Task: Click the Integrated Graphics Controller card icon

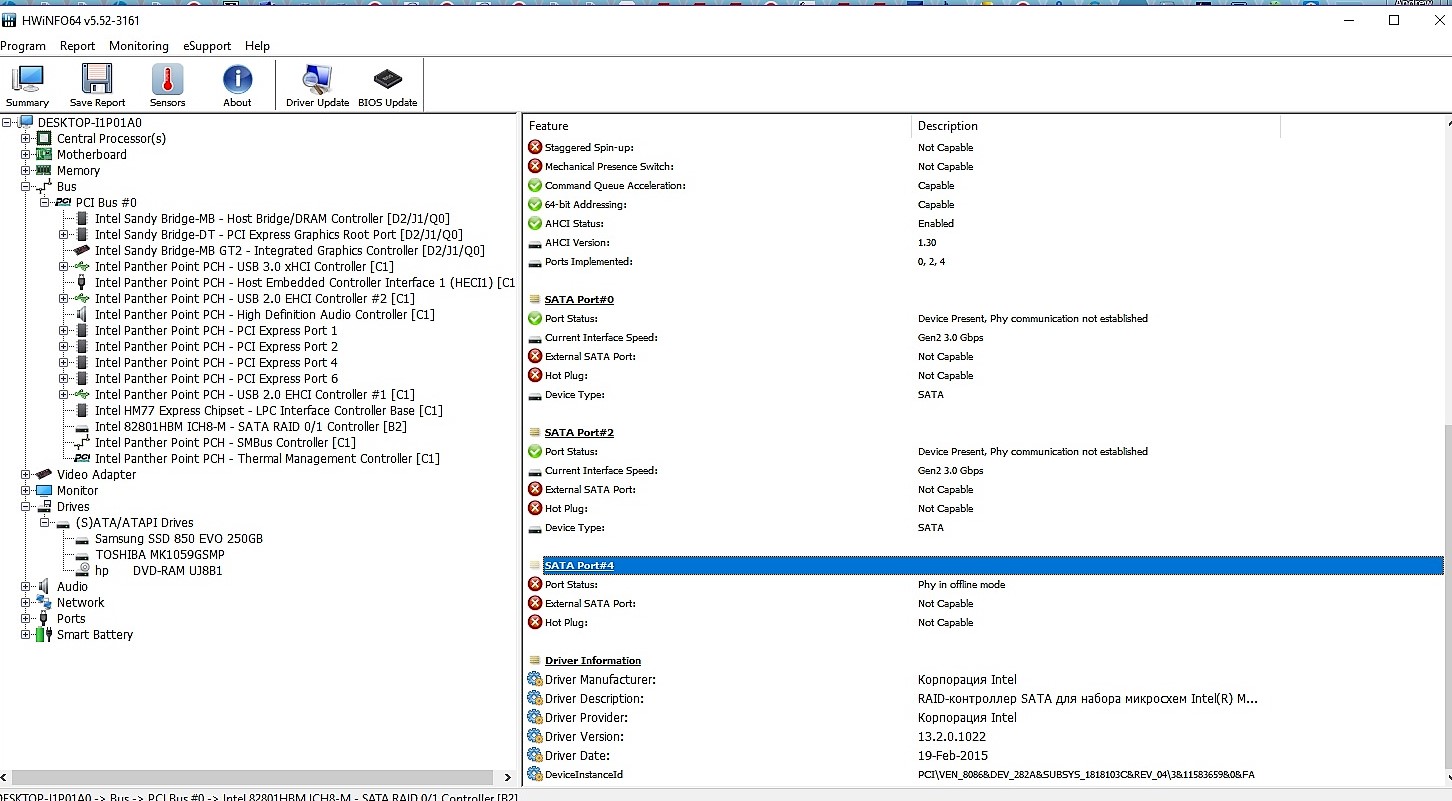Action: (82, 250)
